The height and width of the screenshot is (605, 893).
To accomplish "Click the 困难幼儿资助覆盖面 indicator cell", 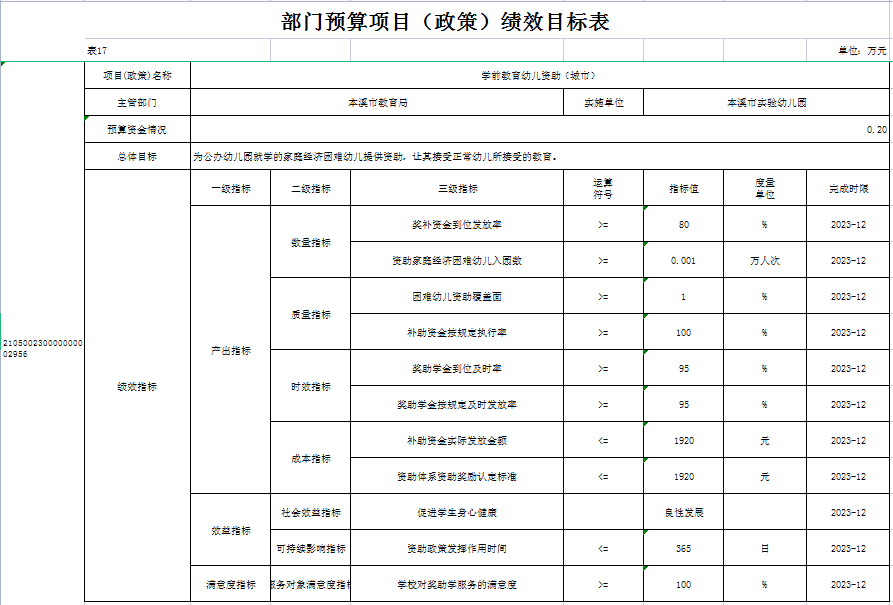I will pos(457,296).
